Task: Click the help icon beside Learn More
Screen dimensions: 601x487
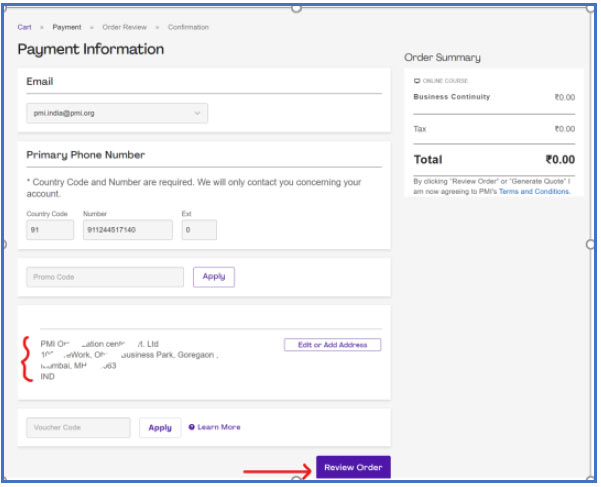Action: tap(192, 427)
